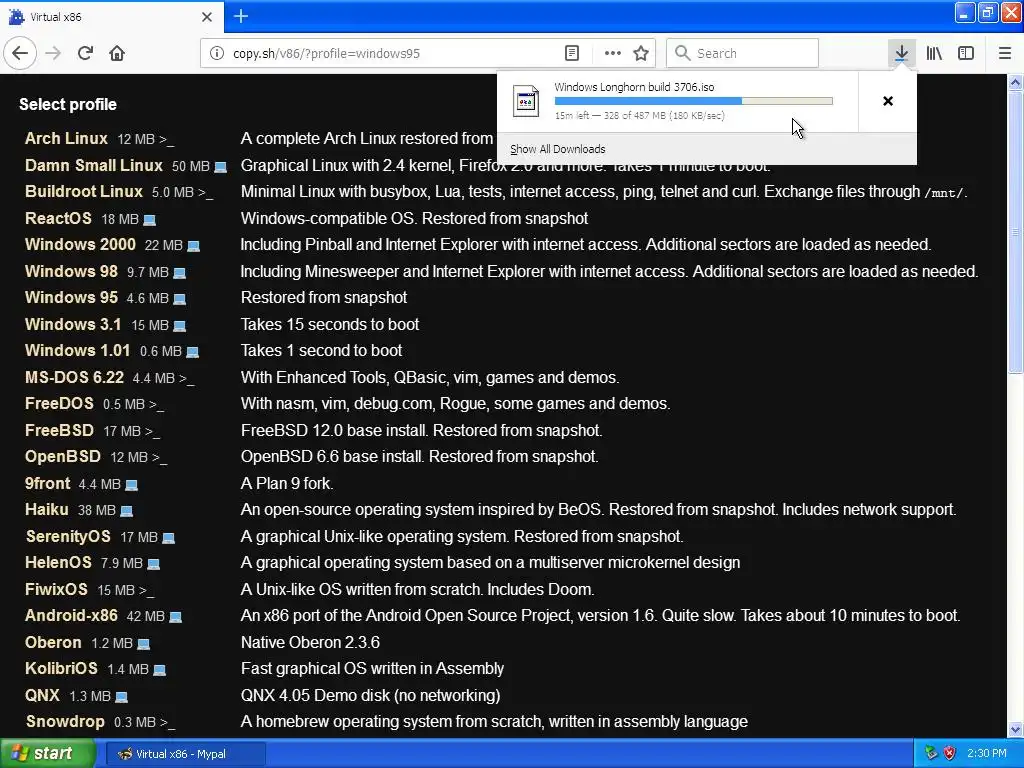Select the Windows 98 profile
Image resolution: width=1024 pixels, height=768 pixels.
[x=71, y=271]
